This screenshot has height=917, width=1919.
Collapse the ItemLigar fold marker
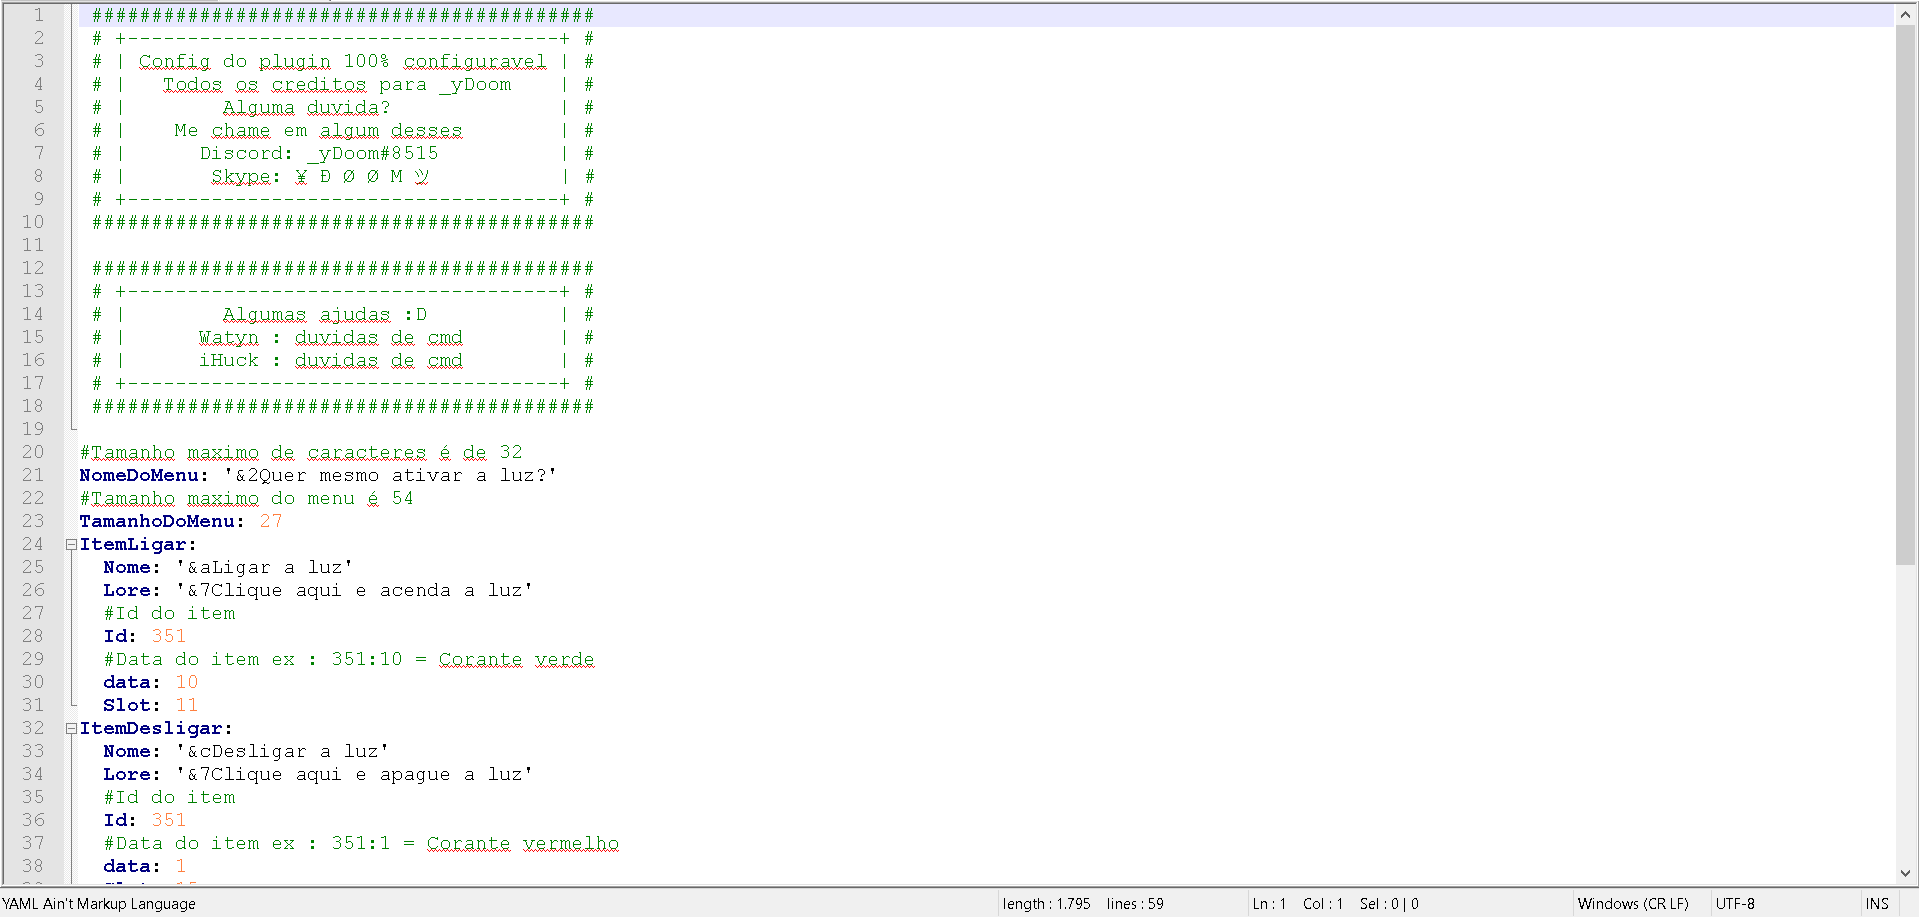(71, 545)
